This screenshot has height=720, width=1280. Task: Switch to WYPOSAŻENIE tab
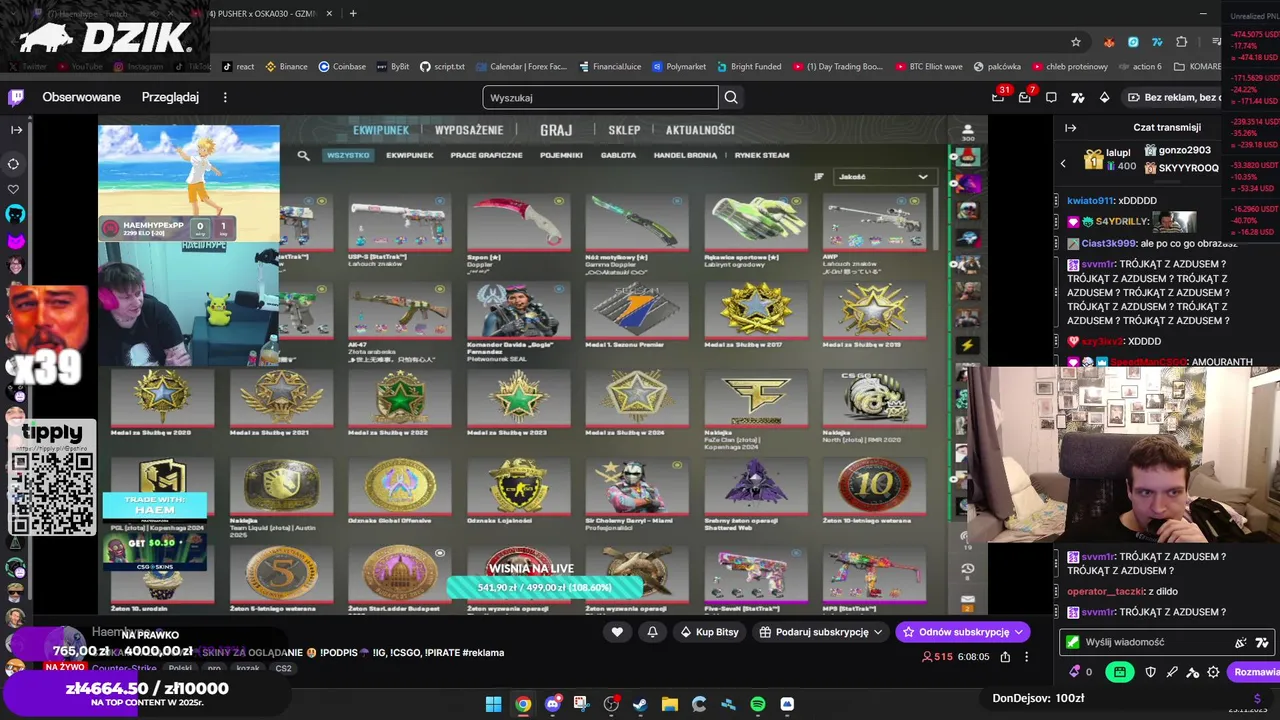pyautogui.click(x=469, y=131)
